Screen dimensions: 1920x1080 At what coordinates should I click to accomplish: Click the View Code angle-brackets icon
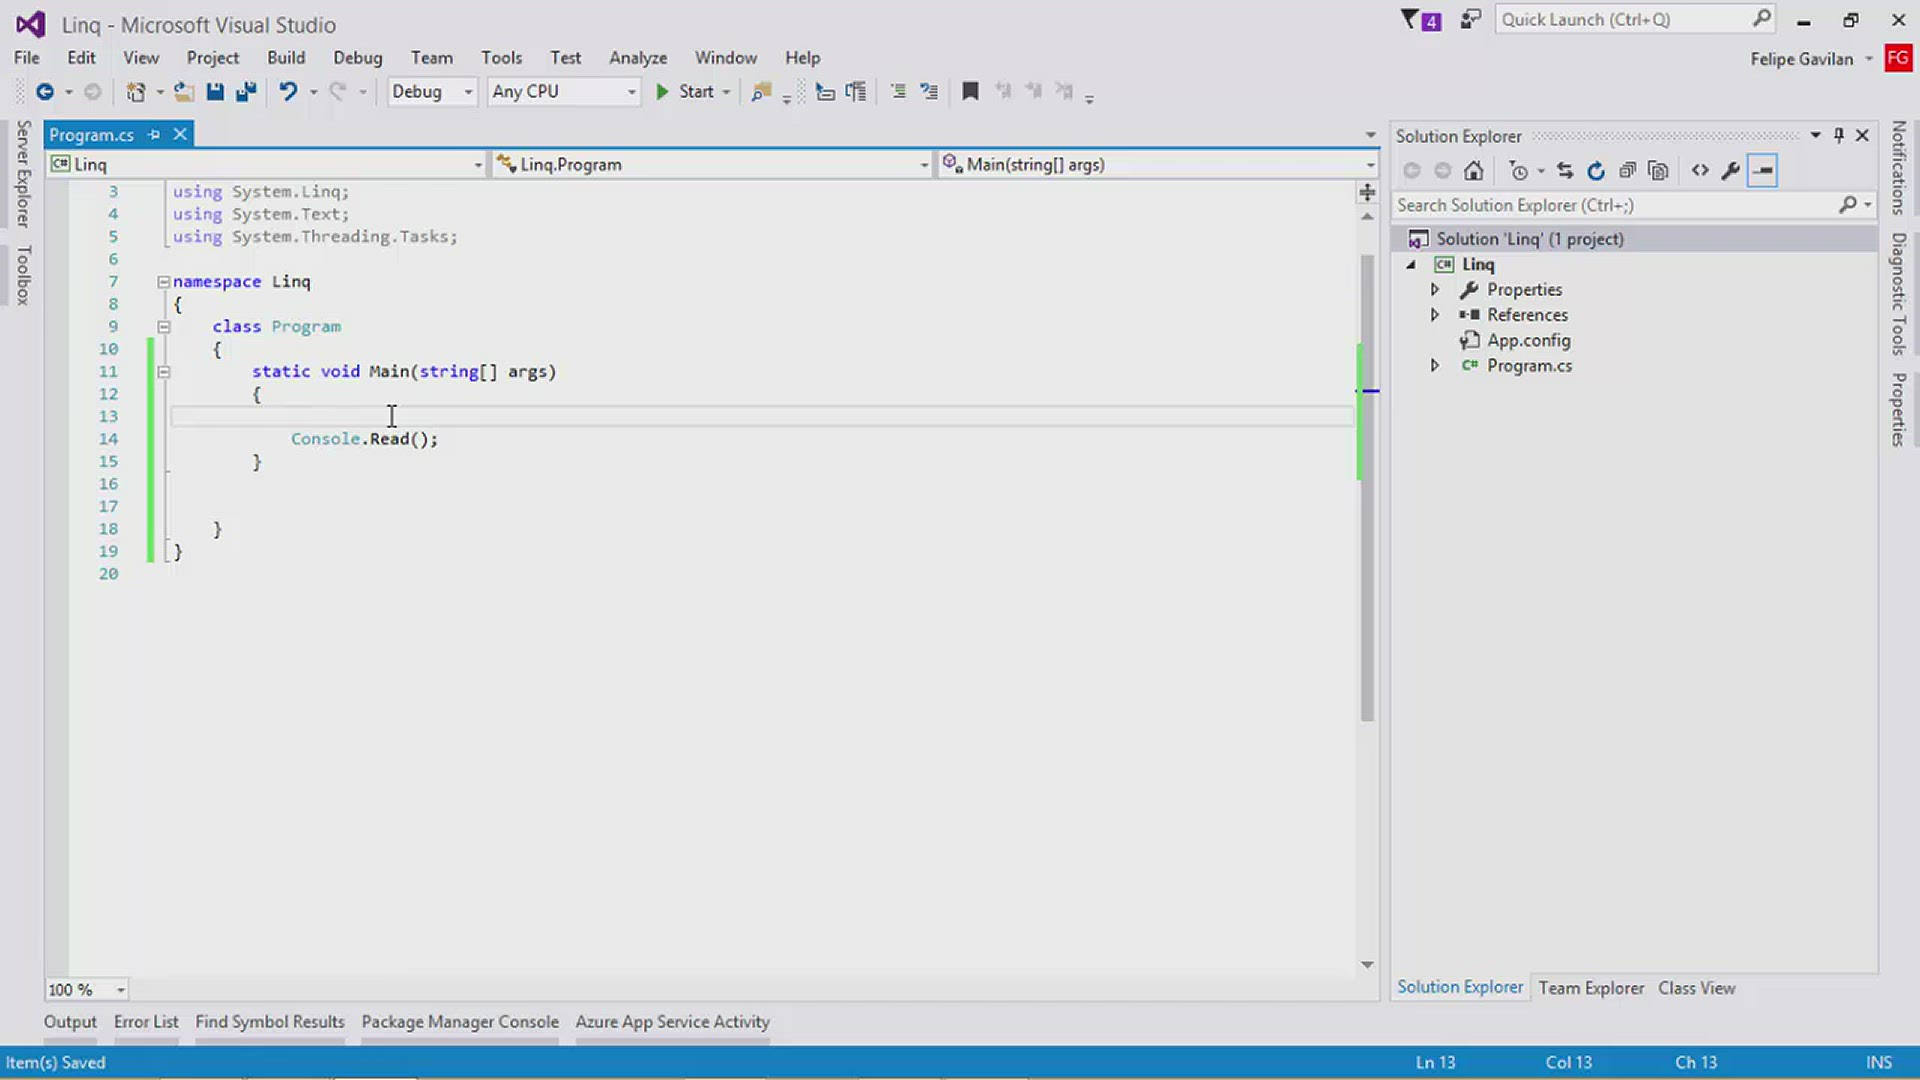point(1700,171)
